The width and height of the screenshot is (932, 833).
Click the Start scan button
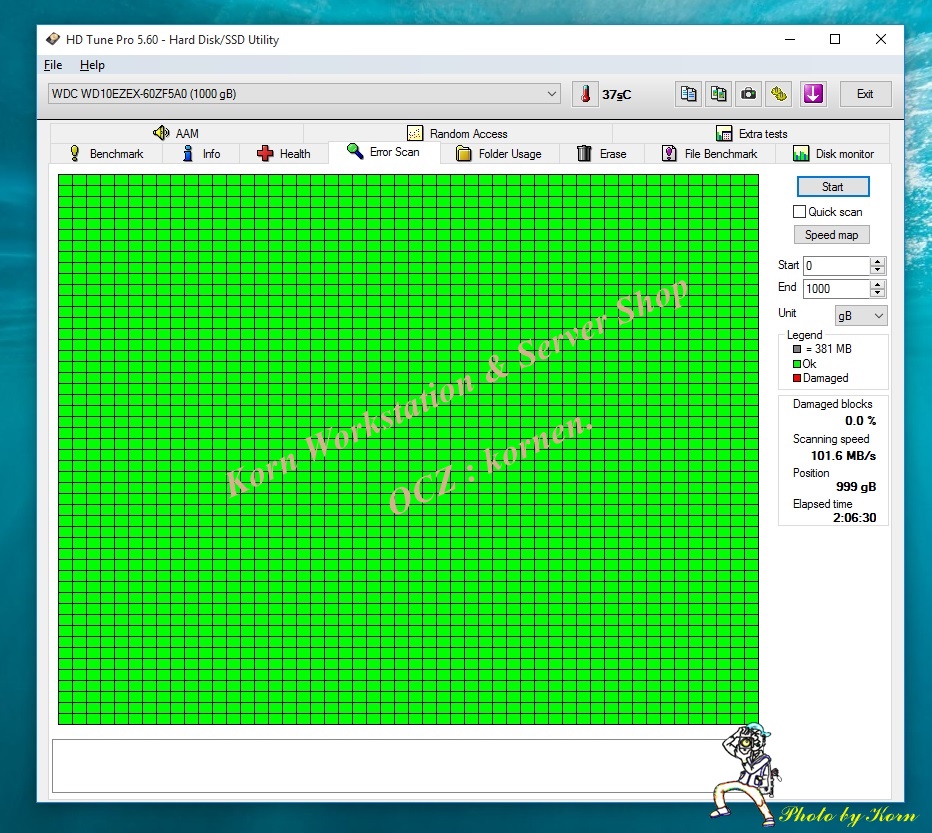(833, 187)
